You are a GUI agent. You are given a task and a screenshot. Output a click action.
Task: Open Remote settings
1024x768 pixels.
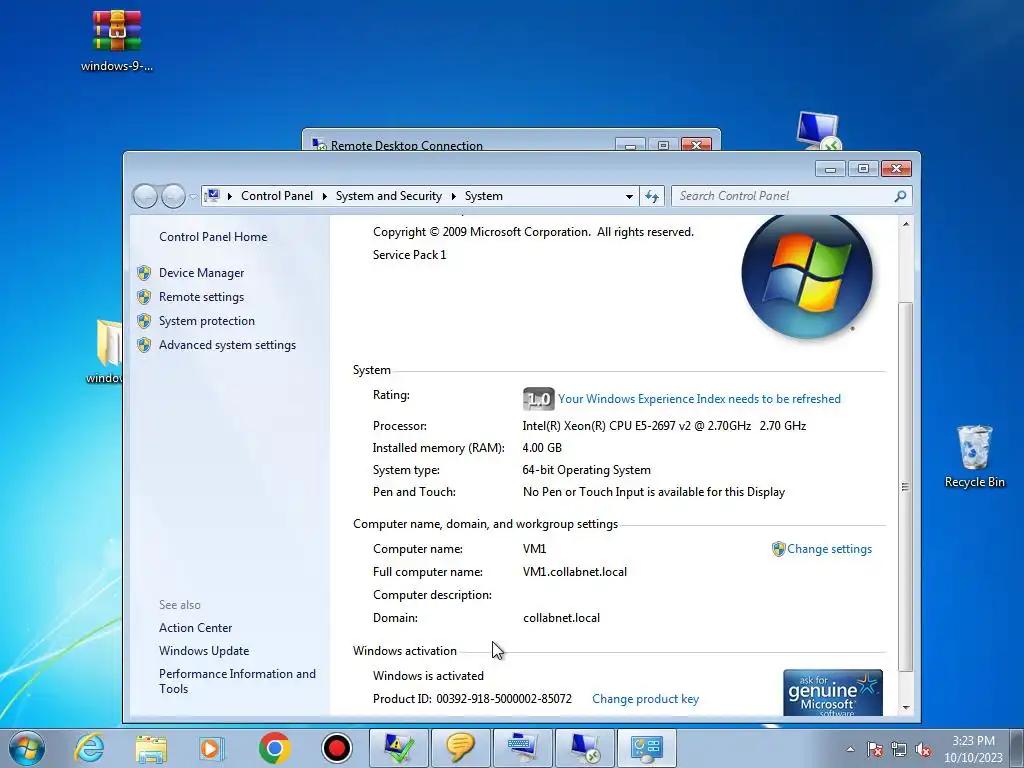(201, 296)
